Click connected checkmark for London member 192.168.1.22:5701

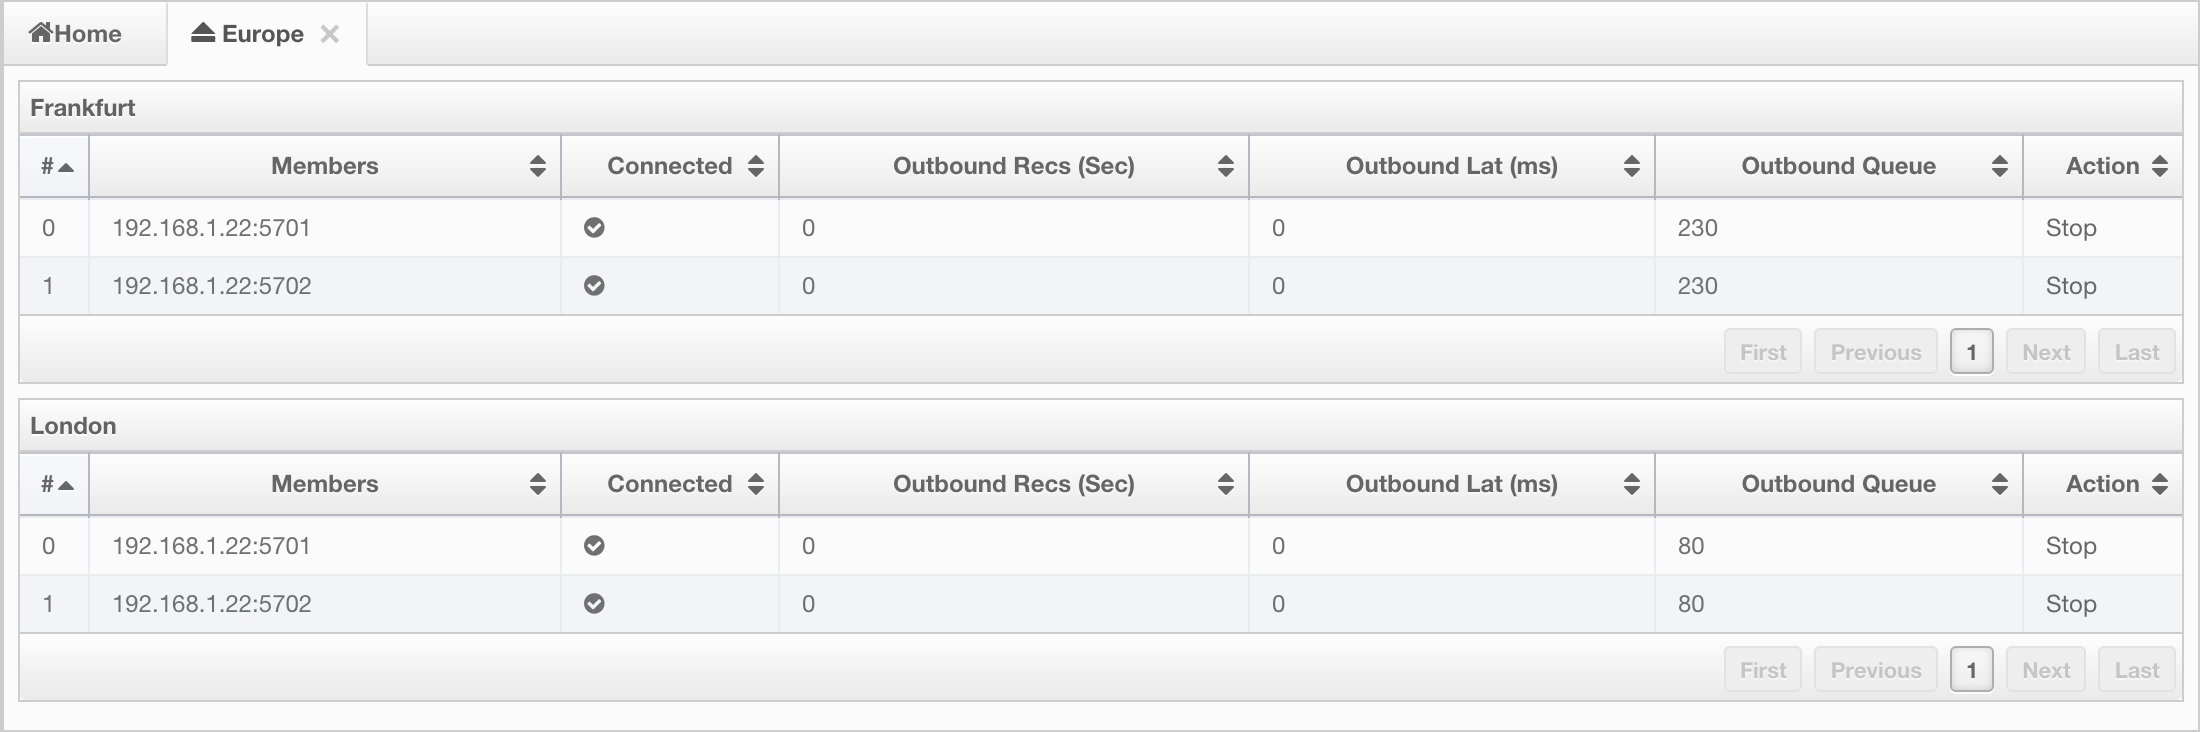(594, 546)
